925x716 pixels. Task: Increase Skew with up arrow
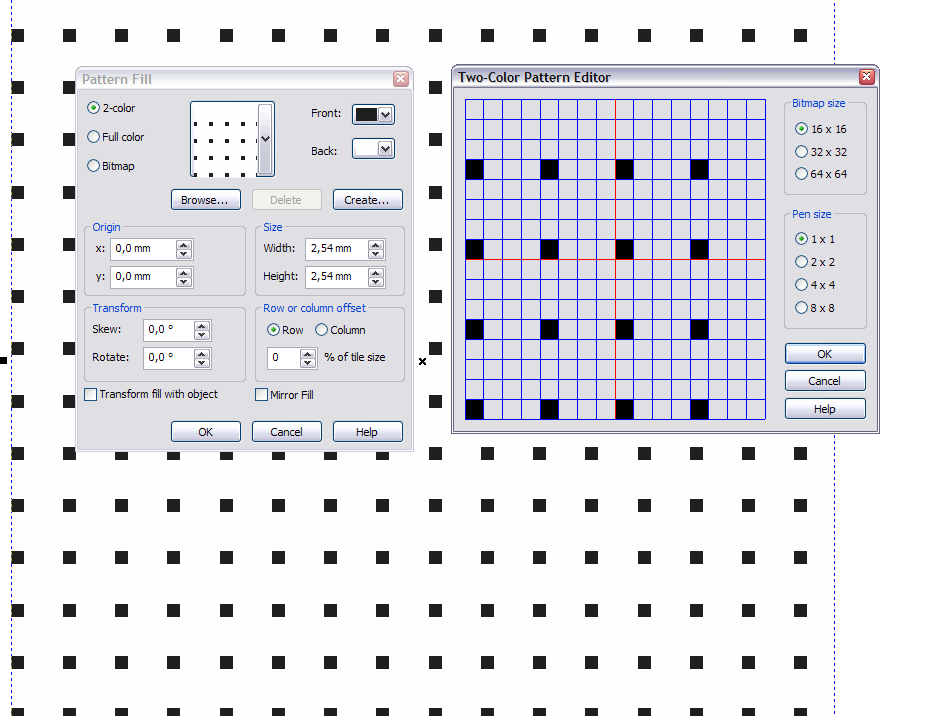point(202,326)
